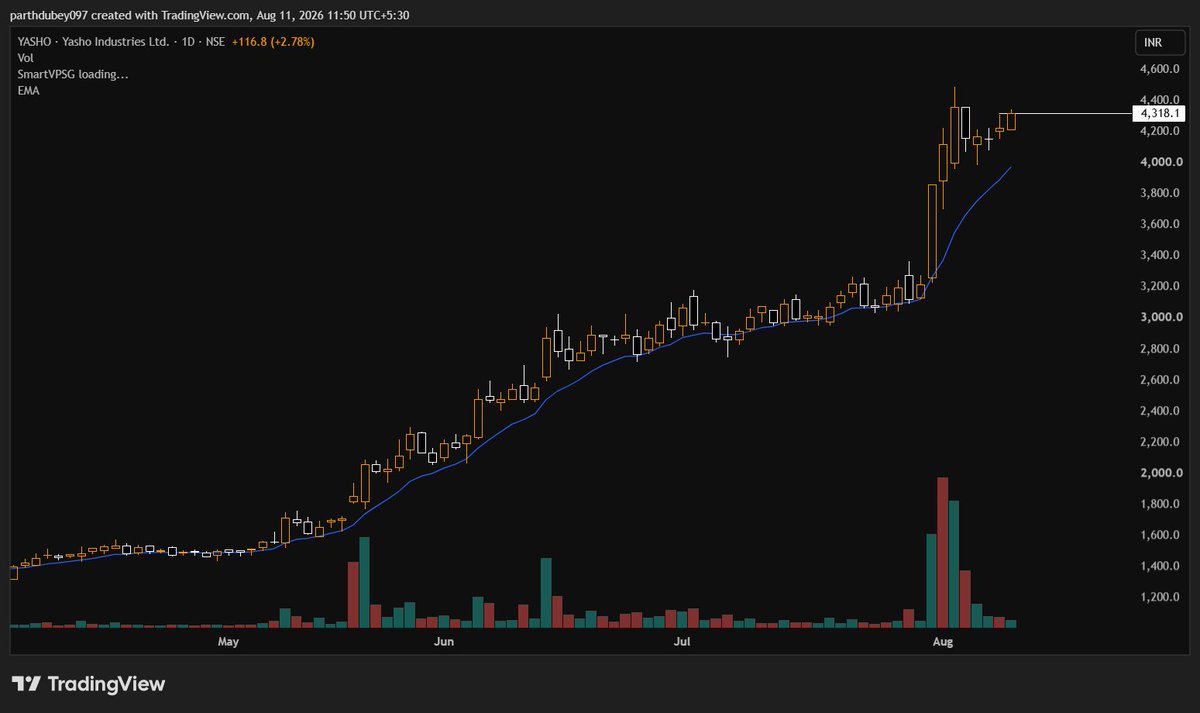Click the 4,000.0 price scale label
Screen dimensions: 1200x713
(x=1162, y=162)
